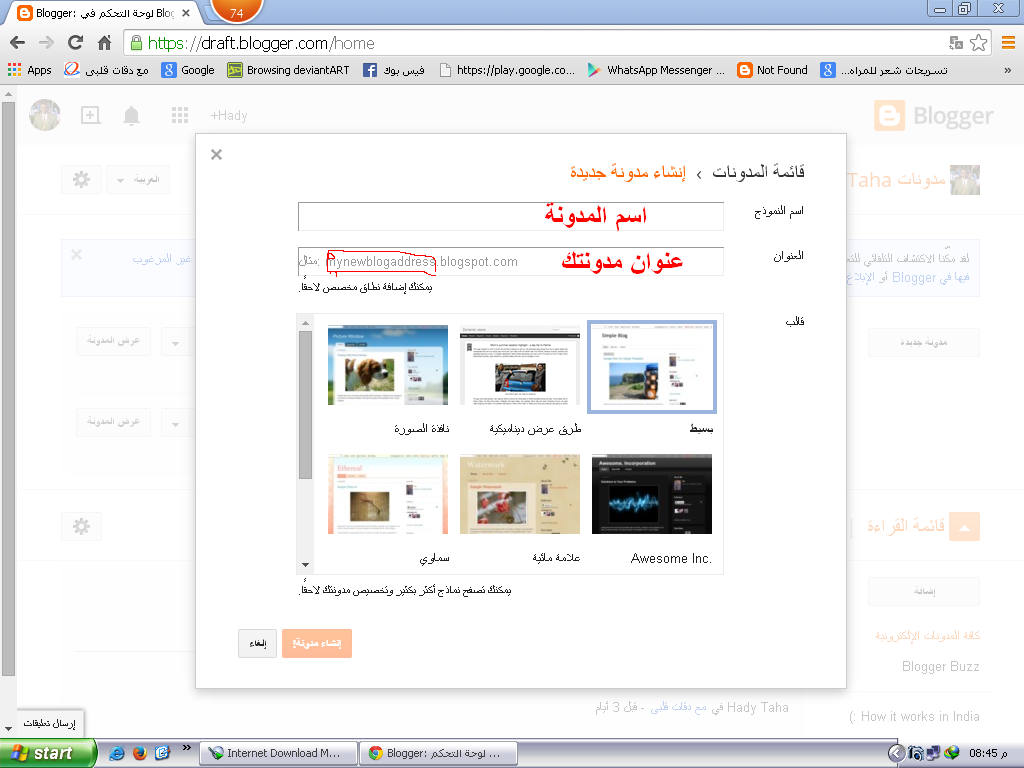Image resolution: width=1024 pixels, height=768 pixels.
Task: Dismiss the notice with its X icon
Action: (76, 255)
